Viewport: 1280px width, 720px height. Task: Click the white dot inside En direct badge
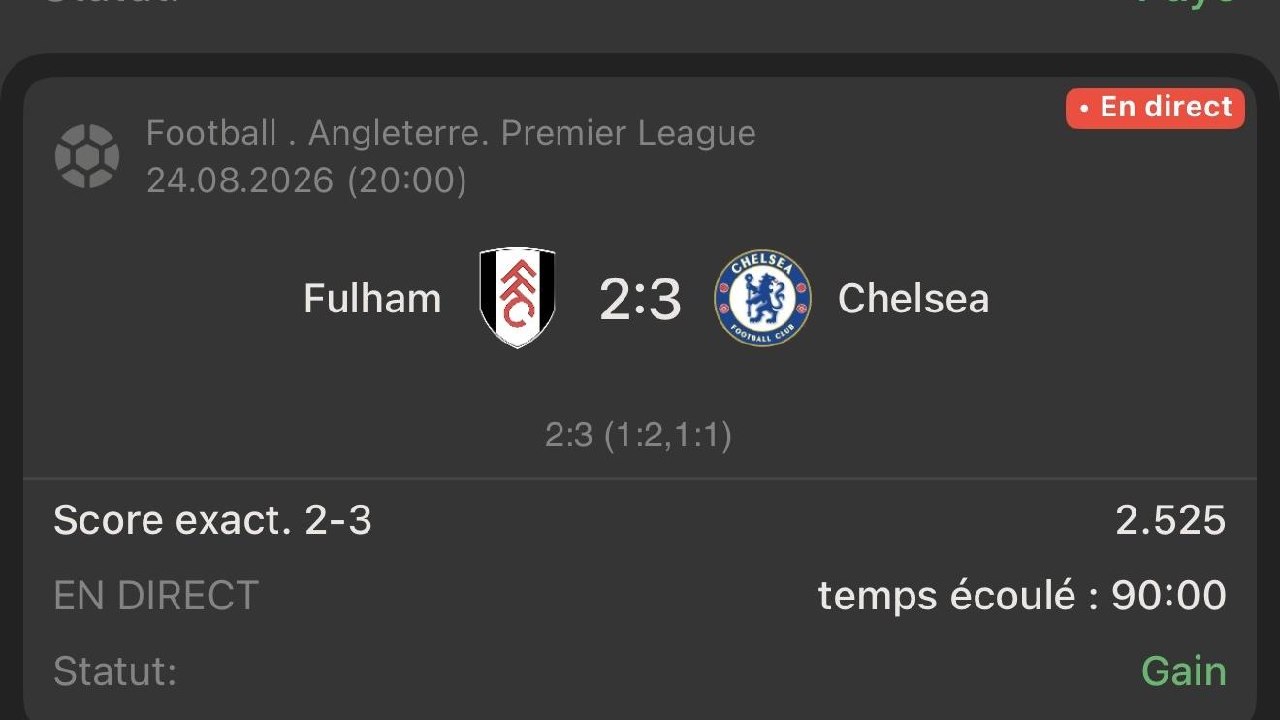(x=1084, y=108)
